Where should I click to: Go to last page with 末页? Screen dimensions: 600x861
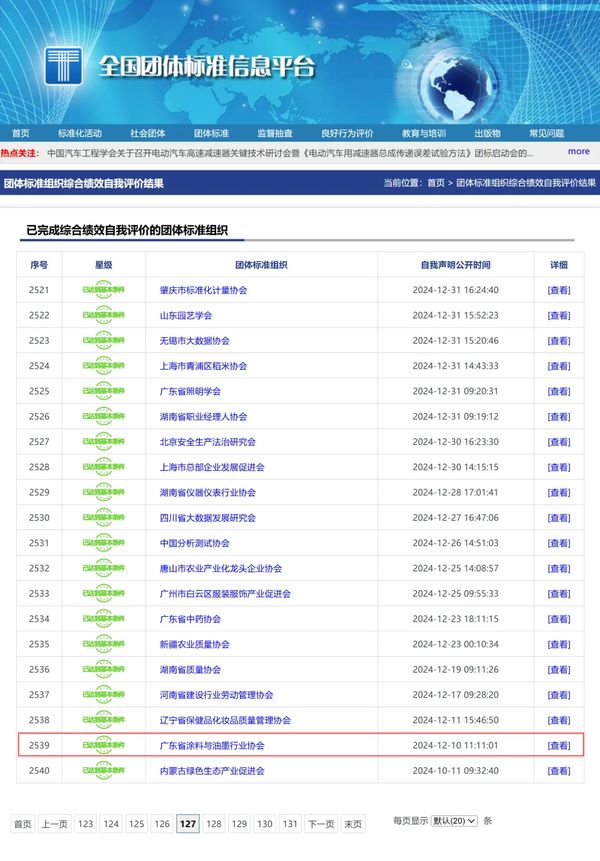click(353, 824)
